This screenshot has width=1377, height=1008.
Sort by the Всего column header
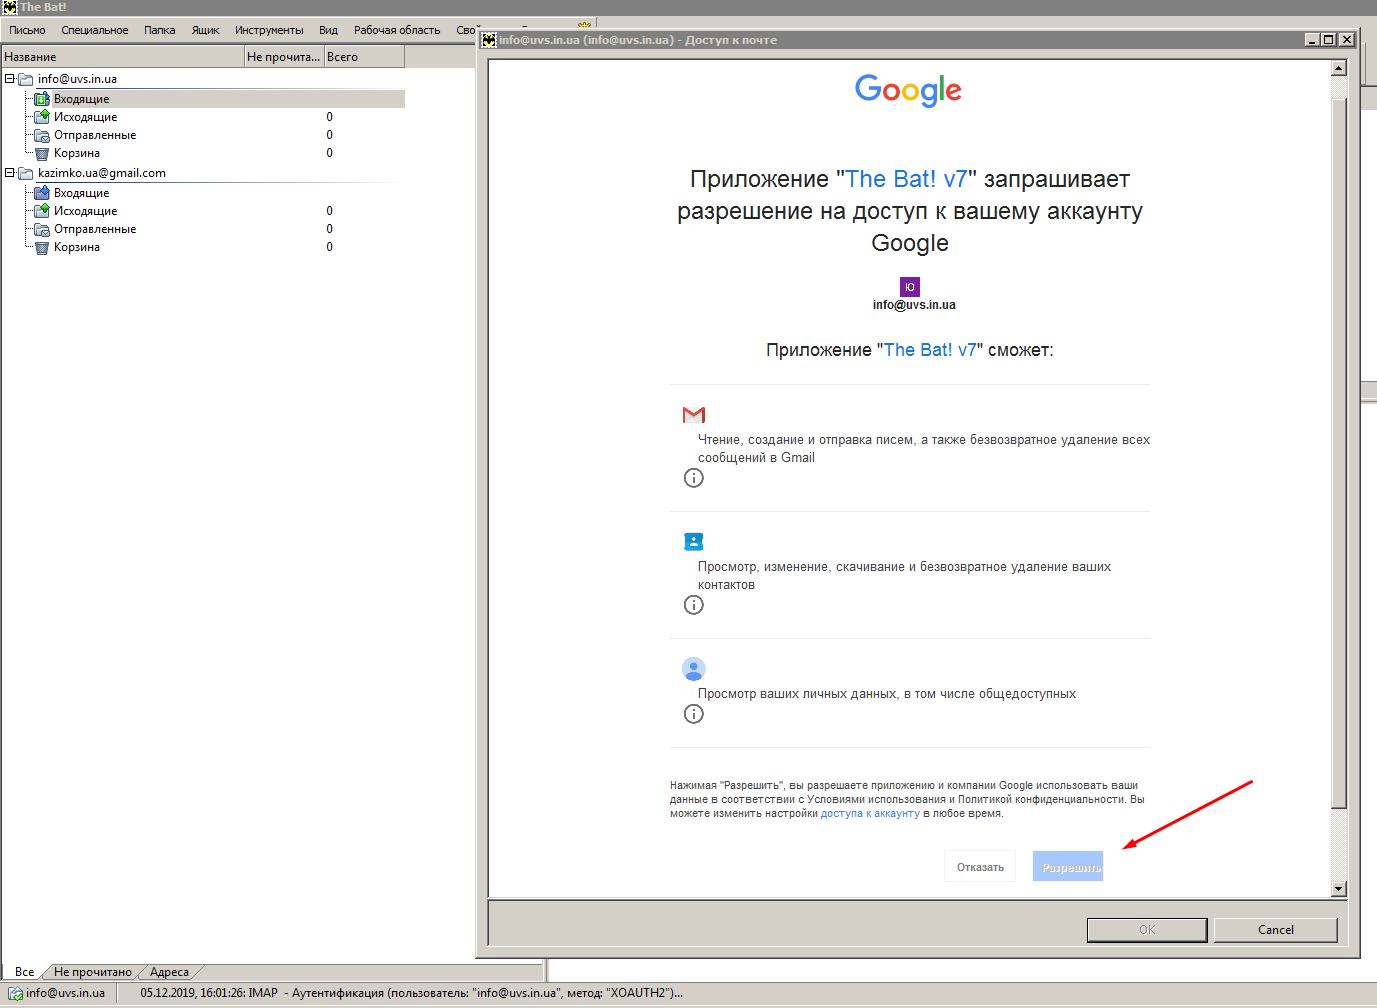(x=364, y=57)
